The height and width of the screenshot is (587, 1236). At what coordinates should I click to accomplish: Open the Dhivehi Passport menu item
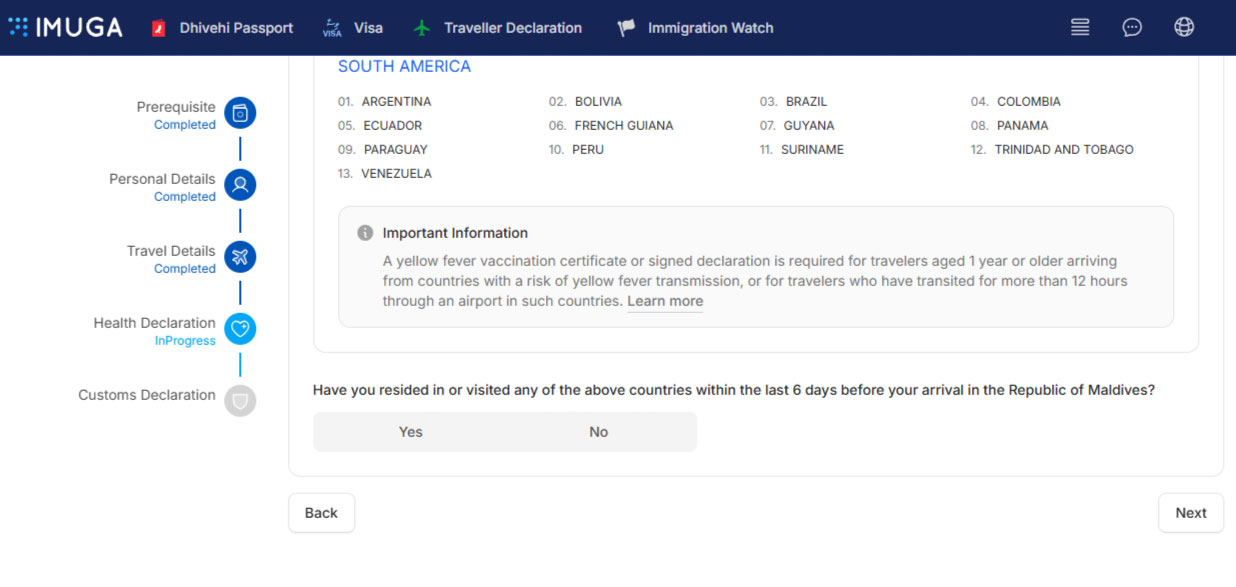point(222,28)
